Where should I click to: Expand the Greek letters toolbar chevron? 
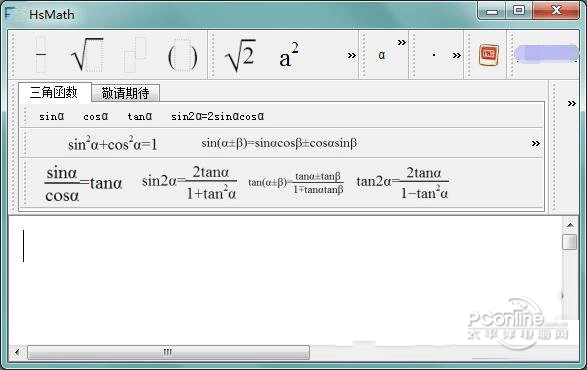click(402, 42)
